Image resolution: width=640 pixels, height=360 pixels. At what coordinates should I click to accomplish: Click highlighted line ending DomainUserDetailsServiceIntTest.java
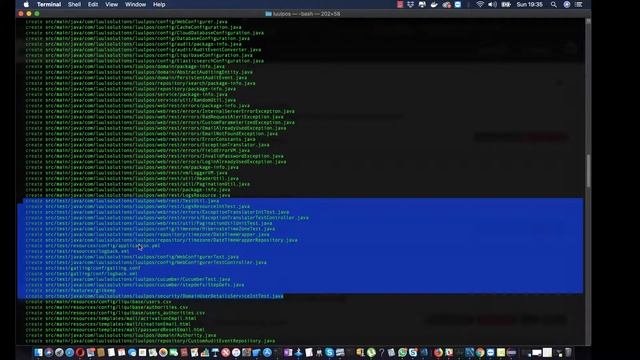pyautogui.click(x=154, y=296)
